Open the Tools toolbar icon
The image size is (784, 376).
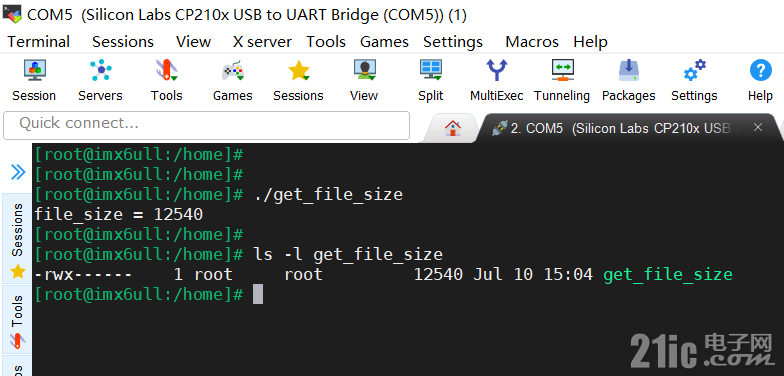pyautogui.click(x=166, y=70)
